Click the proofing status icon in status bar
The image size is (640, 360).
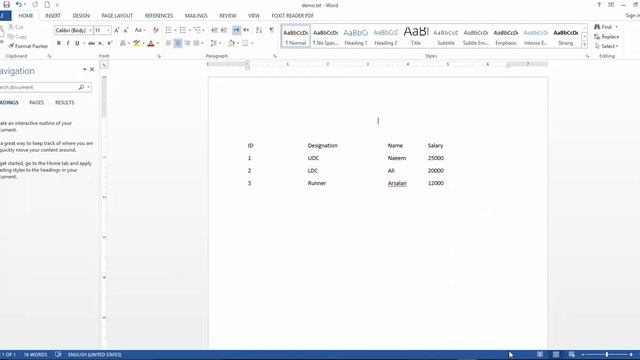[x=58, y=355]
